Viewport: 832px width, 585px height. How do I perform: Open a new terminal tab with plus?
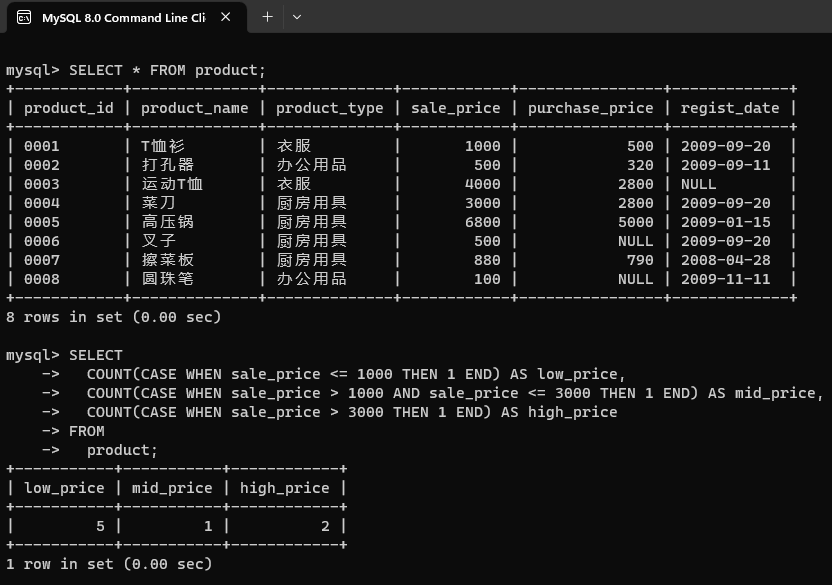tap(267, 17)
